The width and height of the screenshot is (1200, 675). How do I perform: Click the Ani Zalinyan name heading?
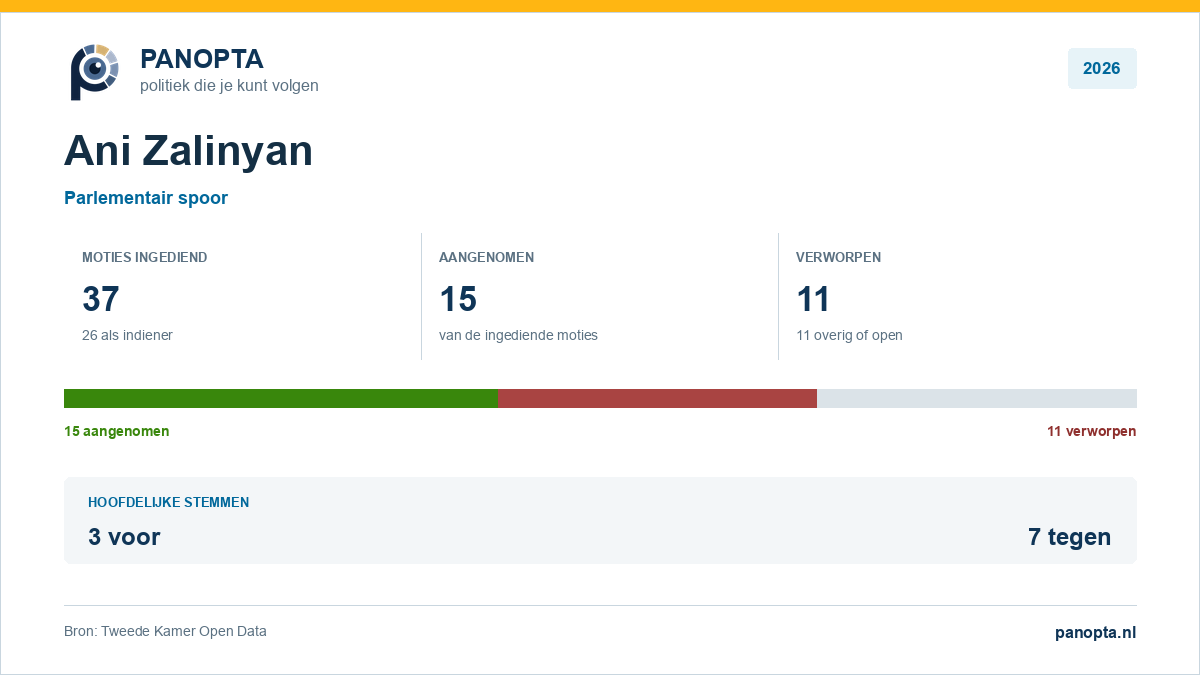pos(189,151)
